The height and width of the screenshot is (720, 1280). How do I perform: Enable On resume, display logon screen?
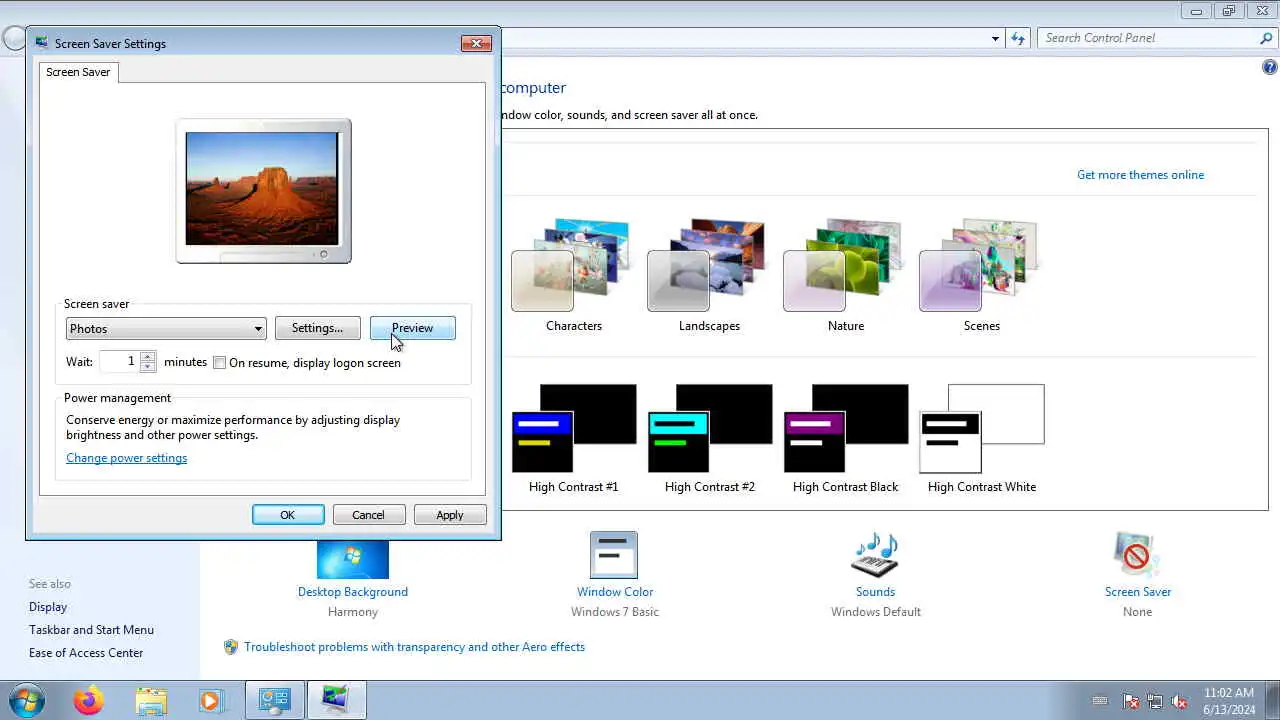(x=220, y=363)
